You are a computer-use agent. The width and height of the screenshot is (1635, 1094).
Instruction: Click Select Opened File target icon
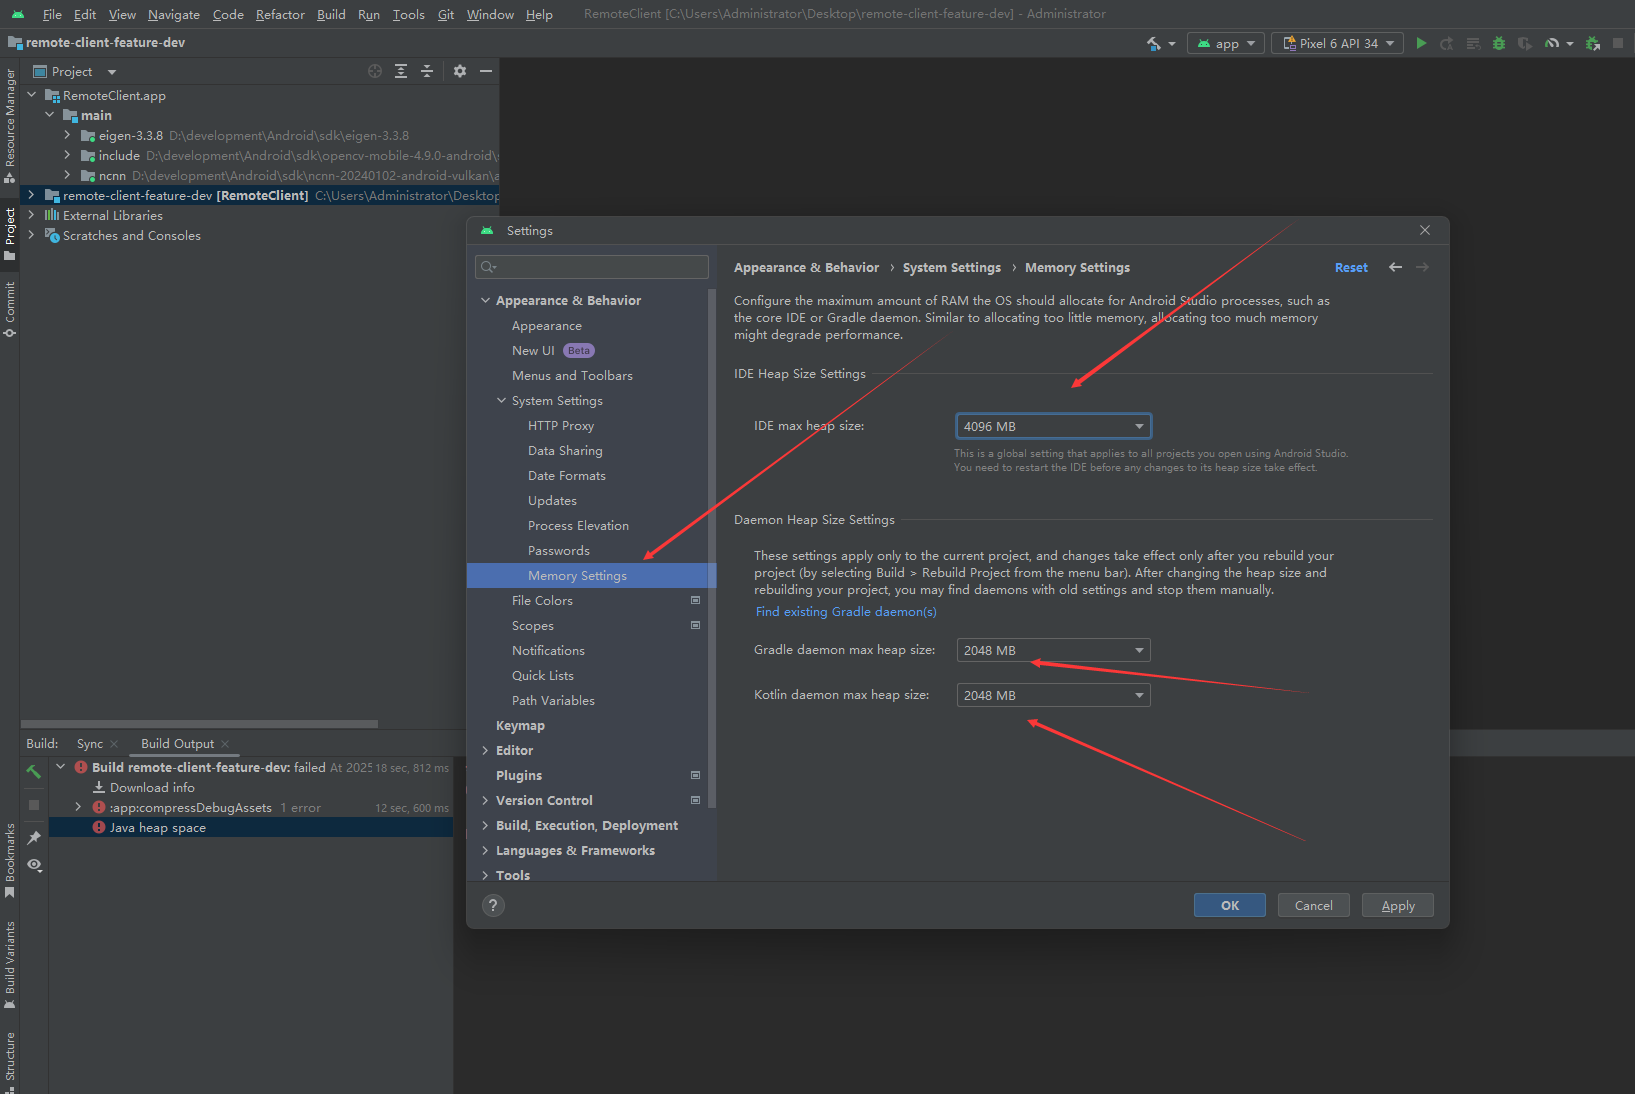tap(375, 71)
